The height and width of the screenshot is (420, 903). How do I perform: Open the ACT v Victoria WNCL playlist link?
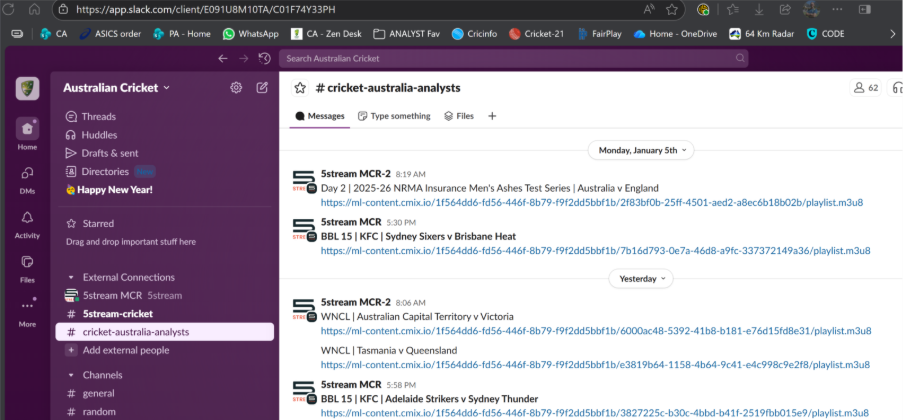pyautogui.click(x=595, y=331)
